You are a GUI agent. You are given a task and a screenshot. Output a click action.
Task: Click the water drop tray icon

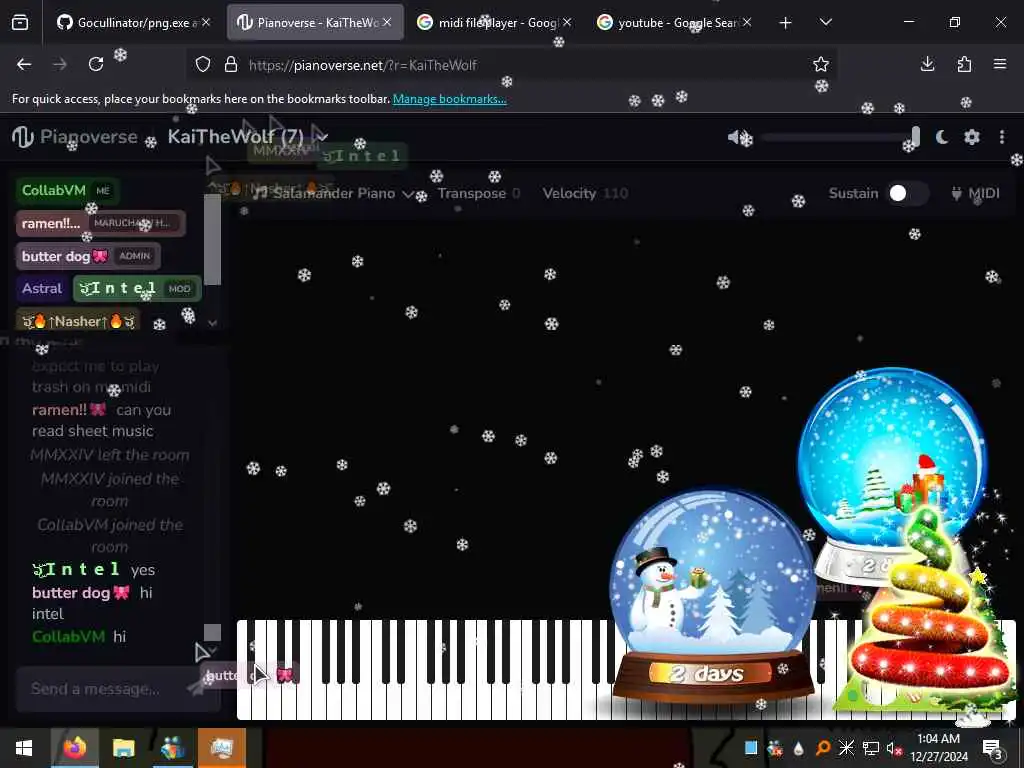pos(798,749)
